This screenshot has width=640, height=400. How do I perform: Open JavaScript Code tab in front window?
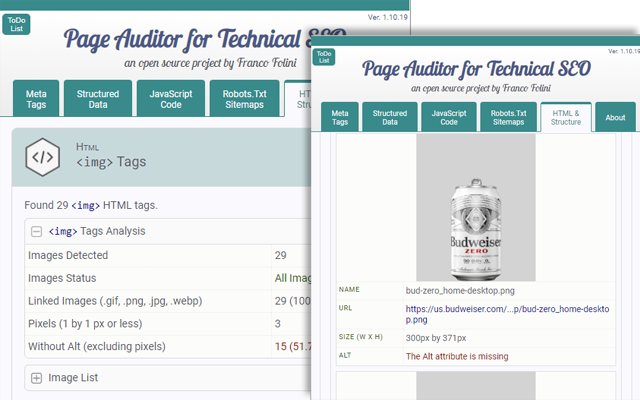coord(449,117)
